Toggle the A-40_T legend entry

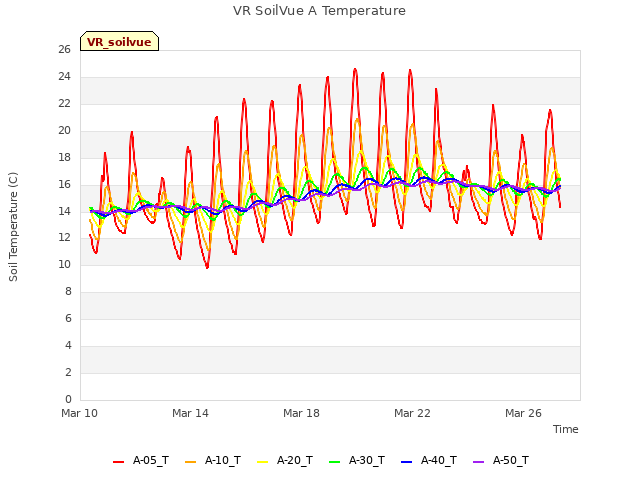pyautogui.click(x=429, y=461)
